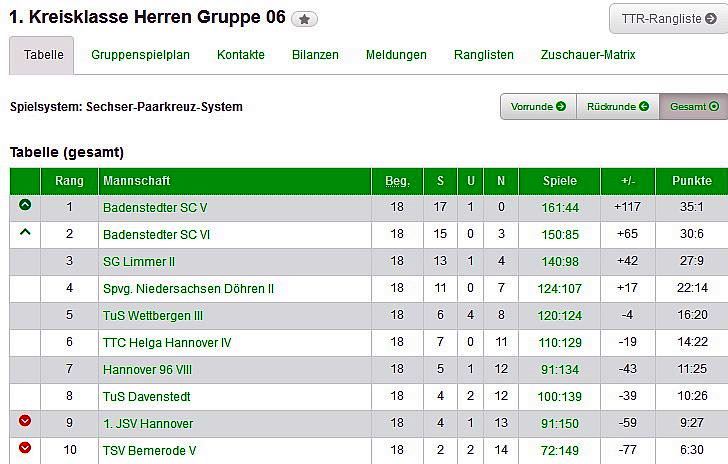
Task: Click the green promotion arrow for Badenstedter SC V
Action: tap(25, 205)
